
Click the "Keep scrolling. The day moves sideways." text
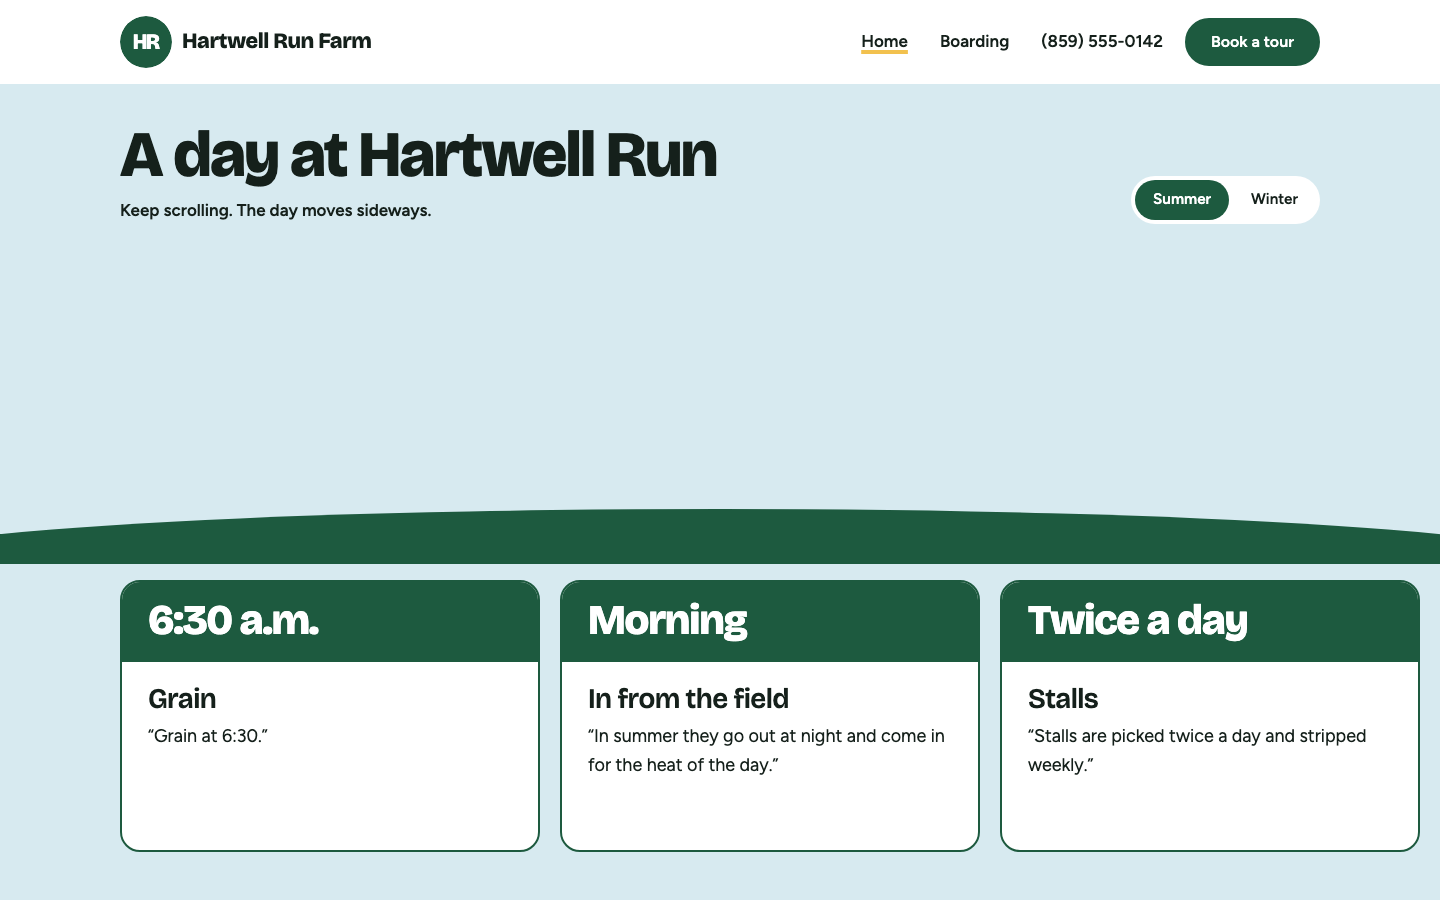coord(276,210)
